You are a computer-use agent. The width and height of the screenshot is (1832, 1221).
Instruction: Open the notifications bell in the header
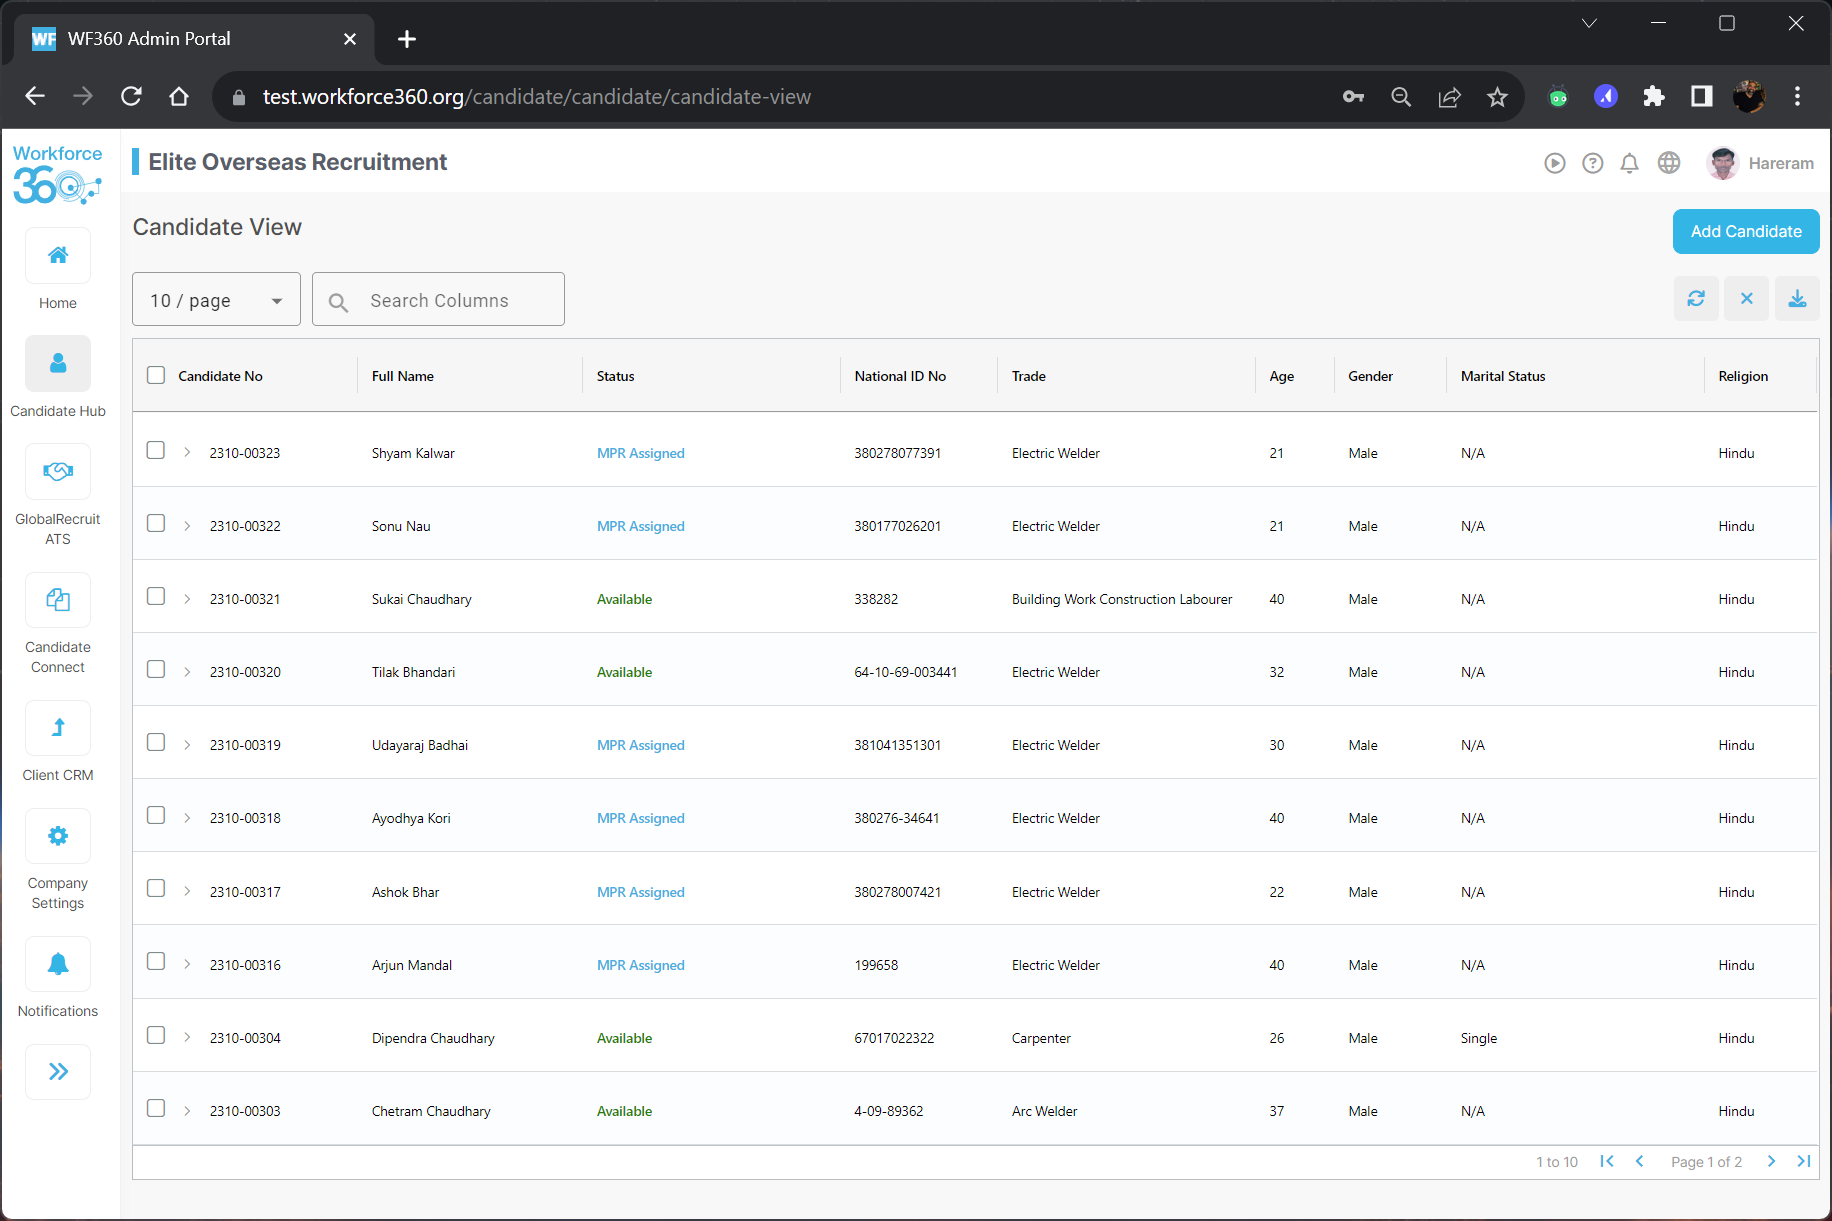coord(1630,163)
